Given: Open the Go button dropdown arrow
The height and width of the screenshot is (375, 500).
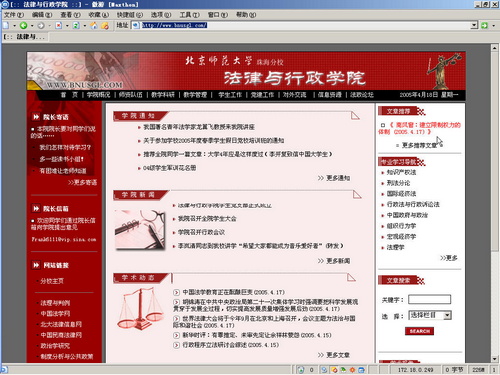Looking at the screenshot, I should pos(493,26).
